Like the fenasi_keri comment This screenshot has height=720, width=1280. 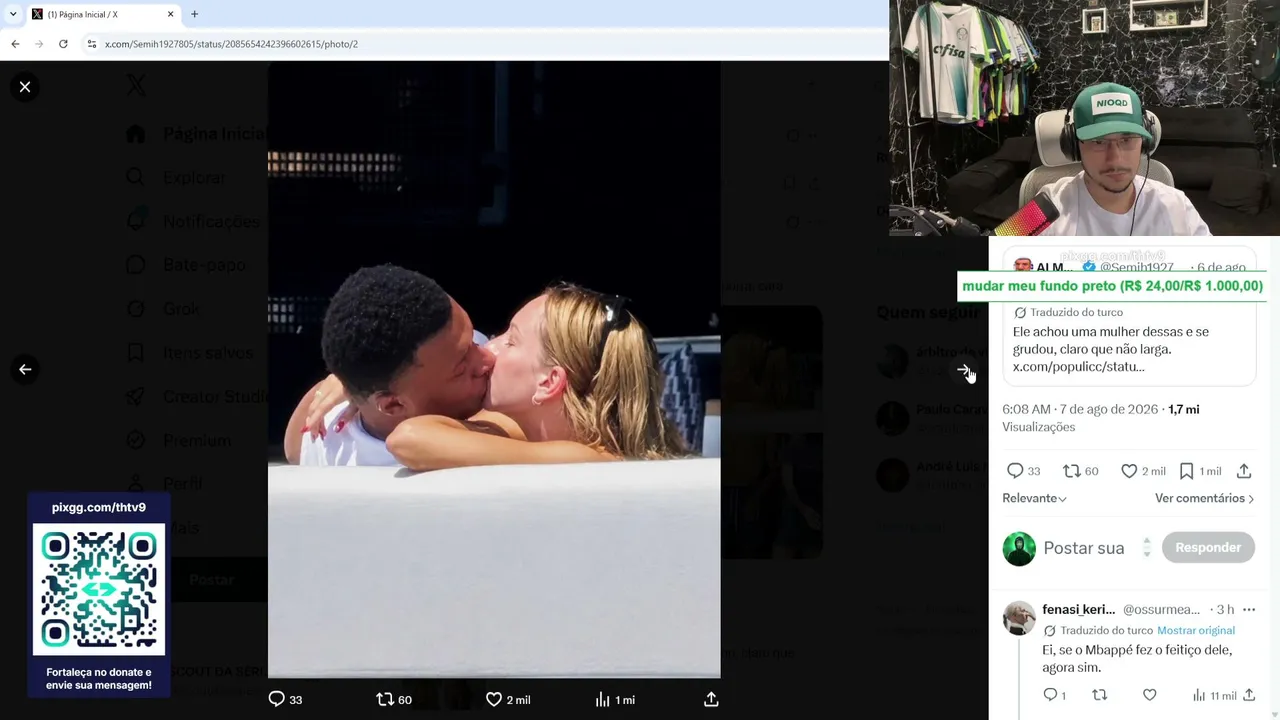click(x=1150, y=695)
